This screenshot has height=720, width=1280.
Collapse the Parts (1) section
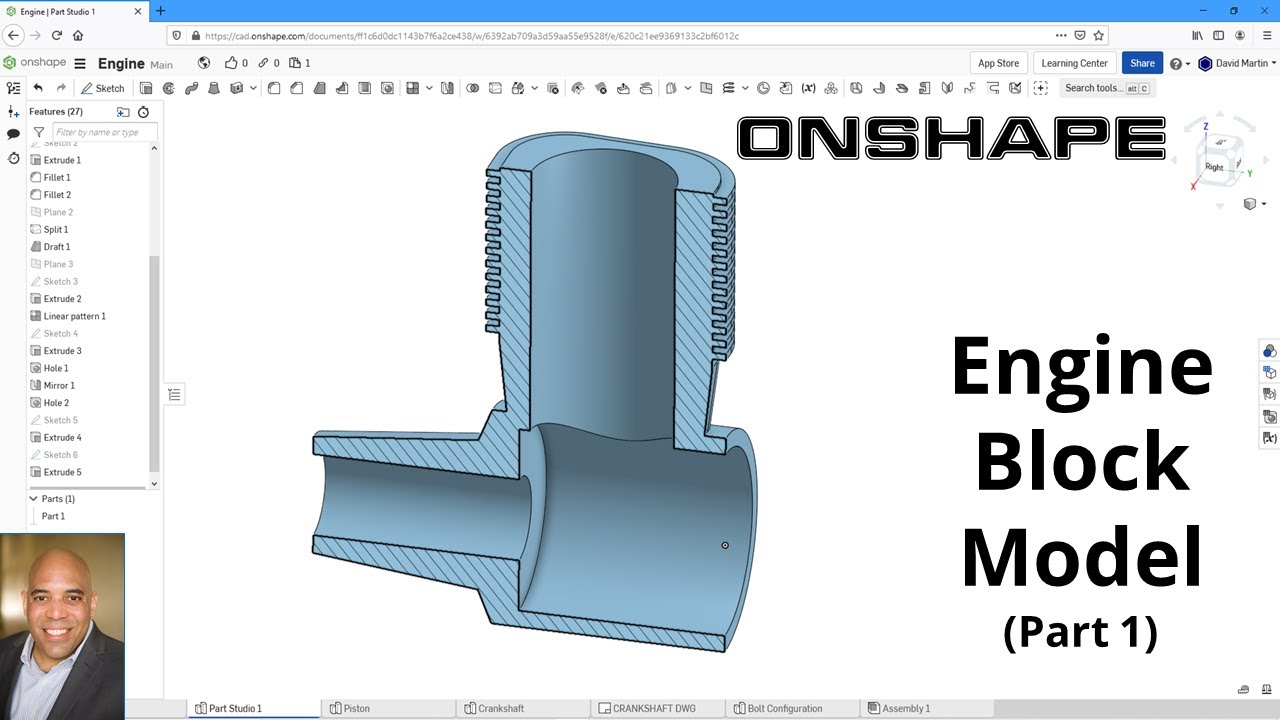33,498
